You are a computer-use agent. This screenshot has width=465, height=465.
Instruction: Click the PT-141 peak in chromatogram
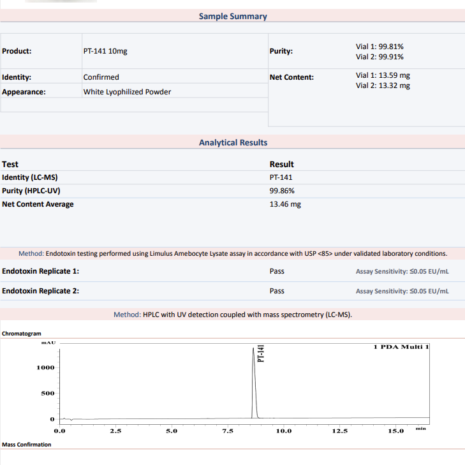click(x=254, y=383)
